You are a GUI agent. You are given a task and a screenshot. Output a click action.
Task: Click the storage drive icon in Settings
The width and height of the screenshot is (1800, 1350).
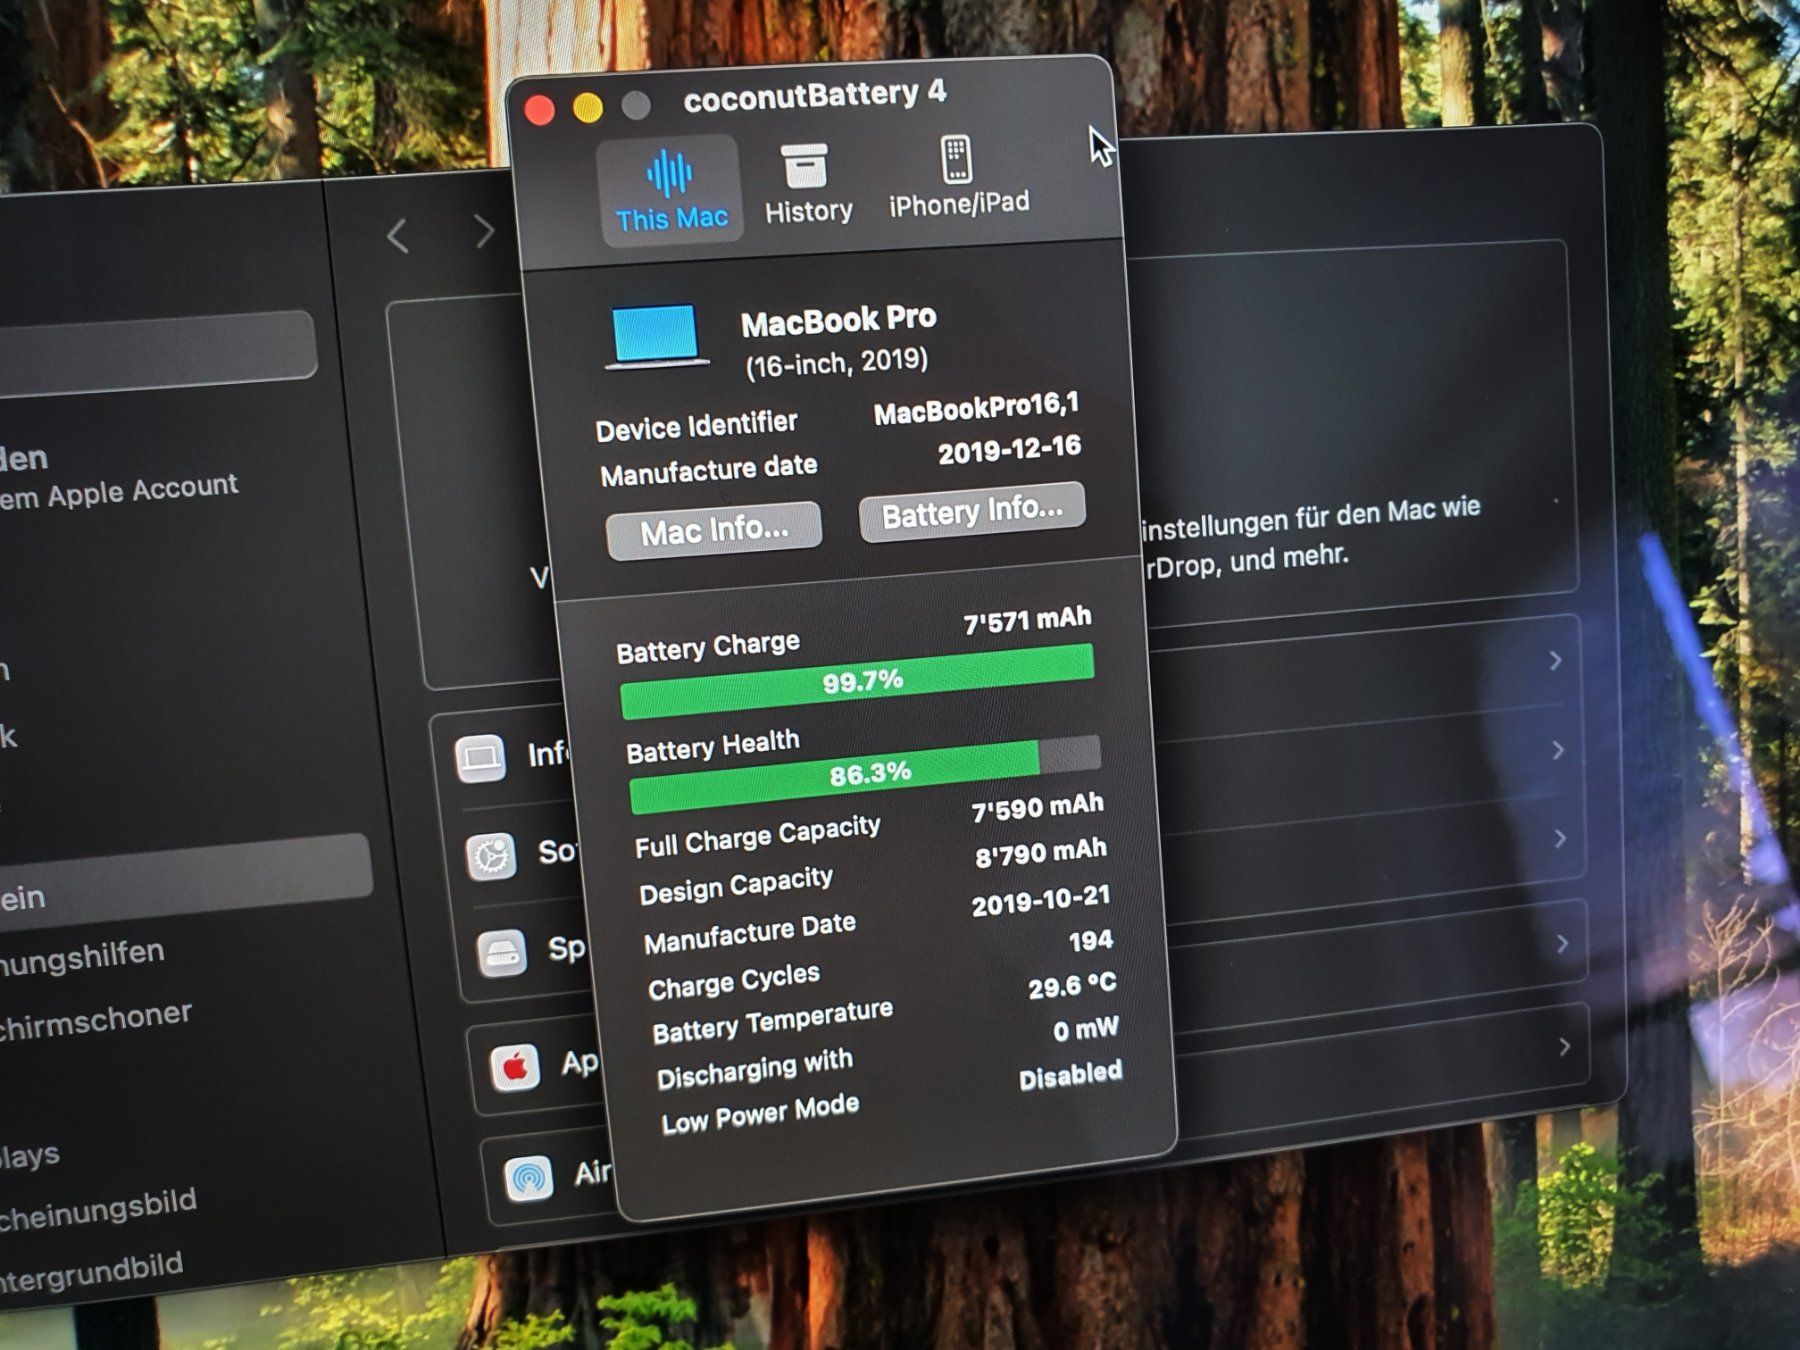(502, 952)
